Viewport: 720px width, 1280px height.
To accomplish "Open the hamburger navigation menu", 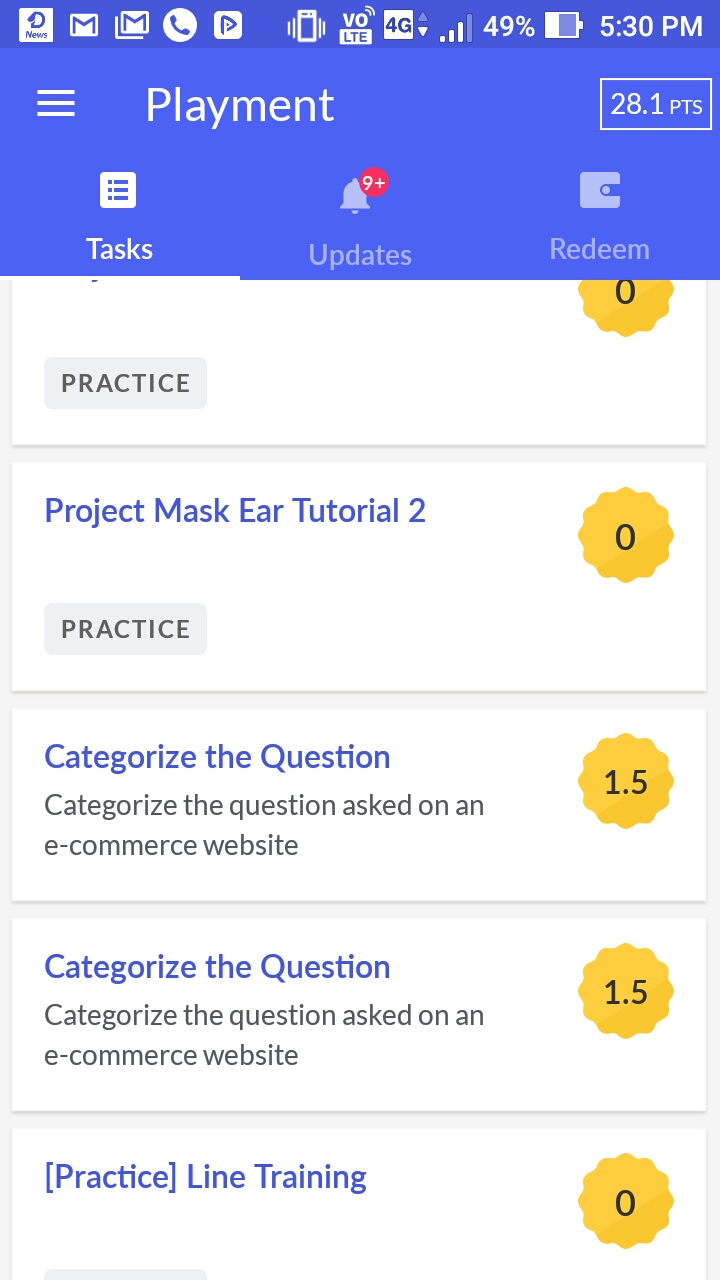I will tap(56, 104).
